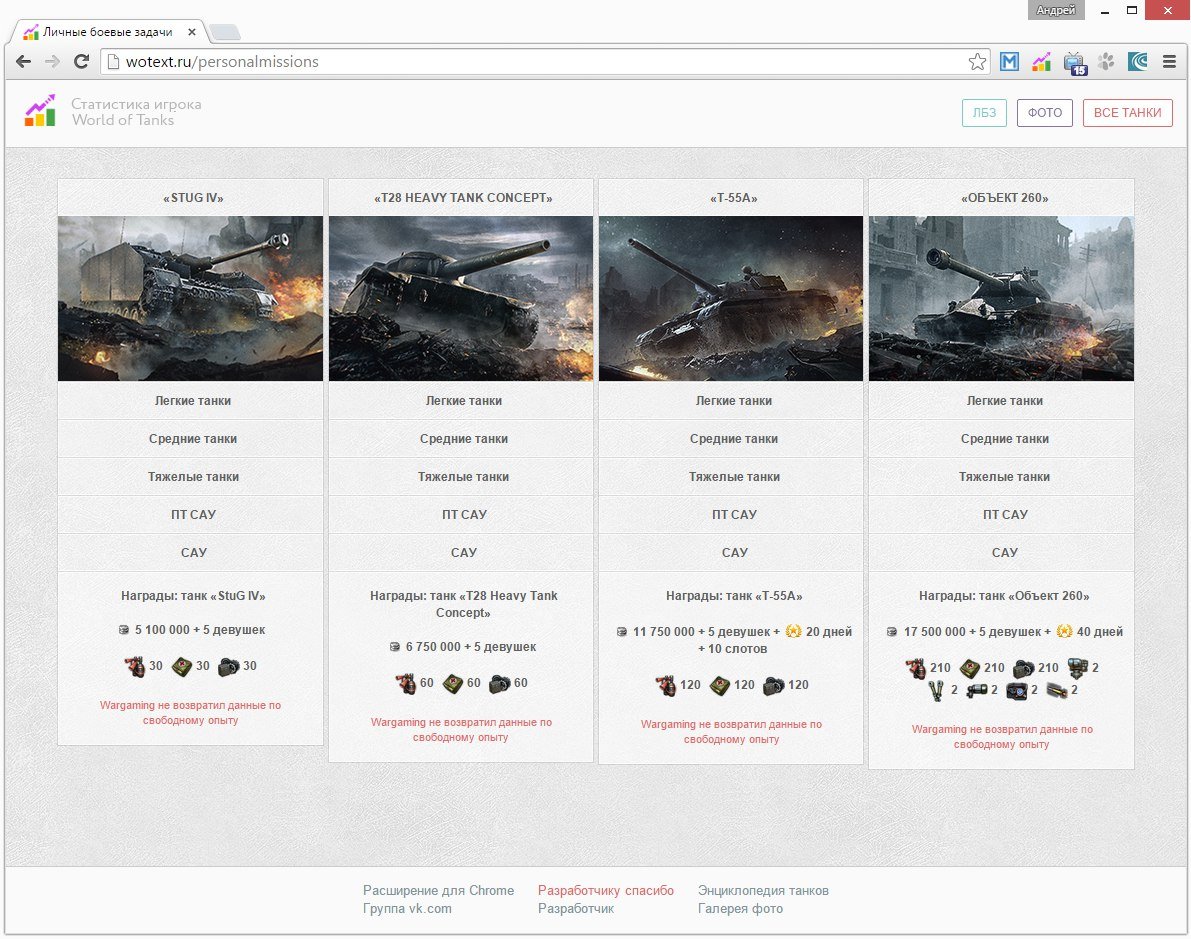Expand Средние танки under Объект 260
Screen dimensions: 1191x939
point(1001,438)
